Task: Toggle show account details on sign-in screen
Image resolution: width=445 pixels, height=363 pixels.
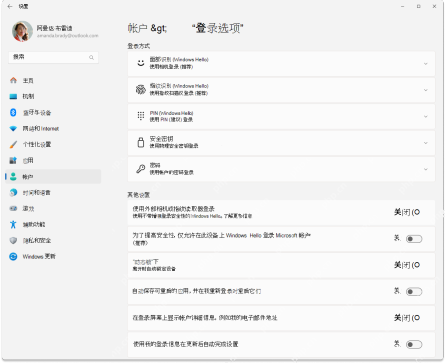Action: point(407,318)
